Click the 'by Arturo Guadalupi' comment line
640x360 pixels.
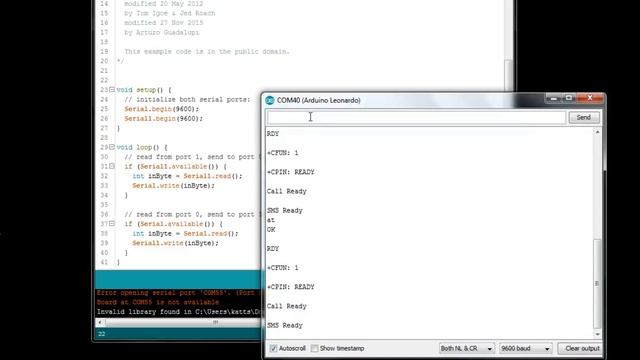162,32
